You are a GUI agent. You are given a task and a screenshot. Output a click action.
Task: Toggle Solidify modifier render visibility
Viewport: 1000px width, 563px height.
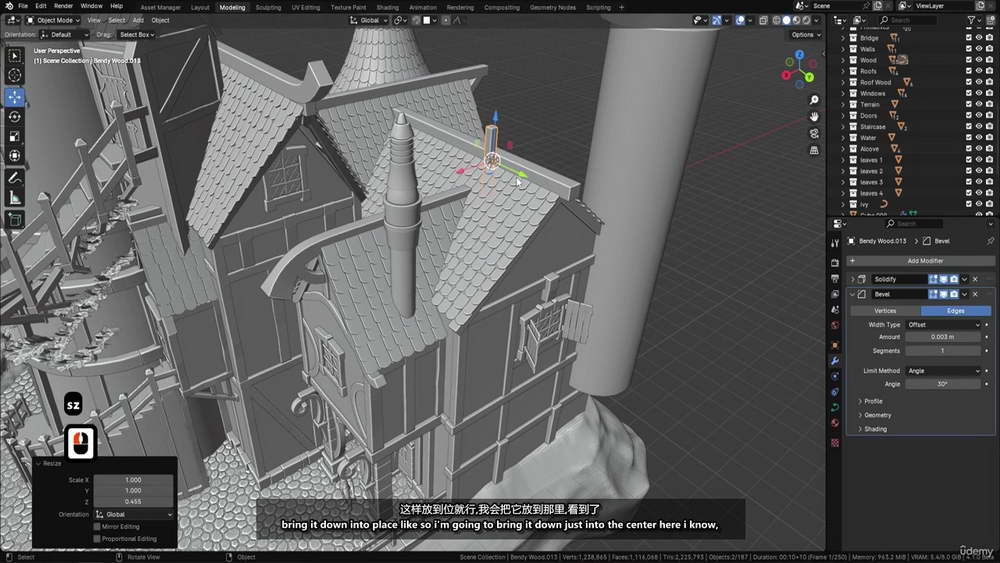[954, 279]
